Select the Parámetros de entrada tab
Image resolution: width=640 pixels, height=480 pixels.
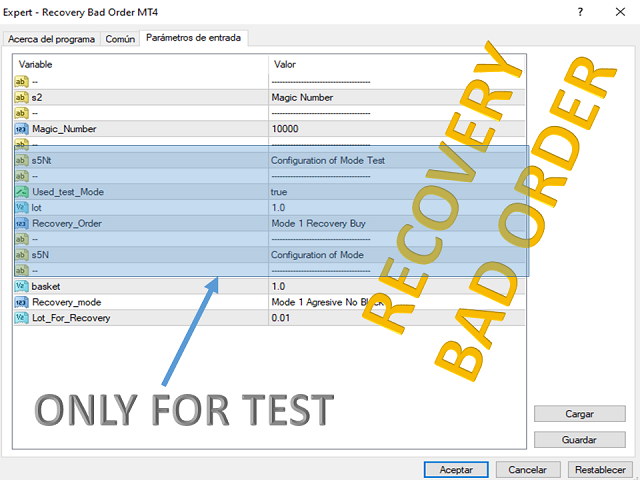[193, 38]
